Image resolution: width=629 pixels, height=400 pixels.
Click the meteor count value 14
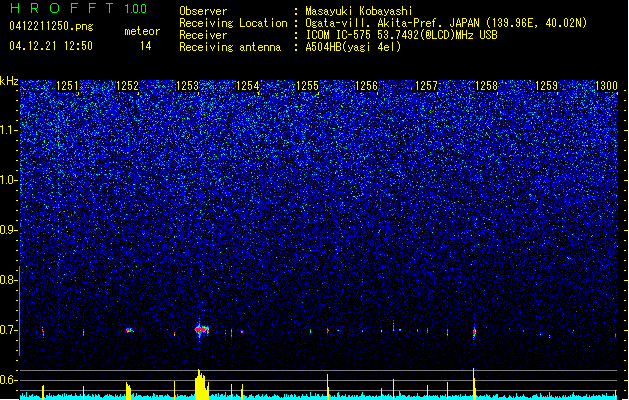tap(146, 46)
